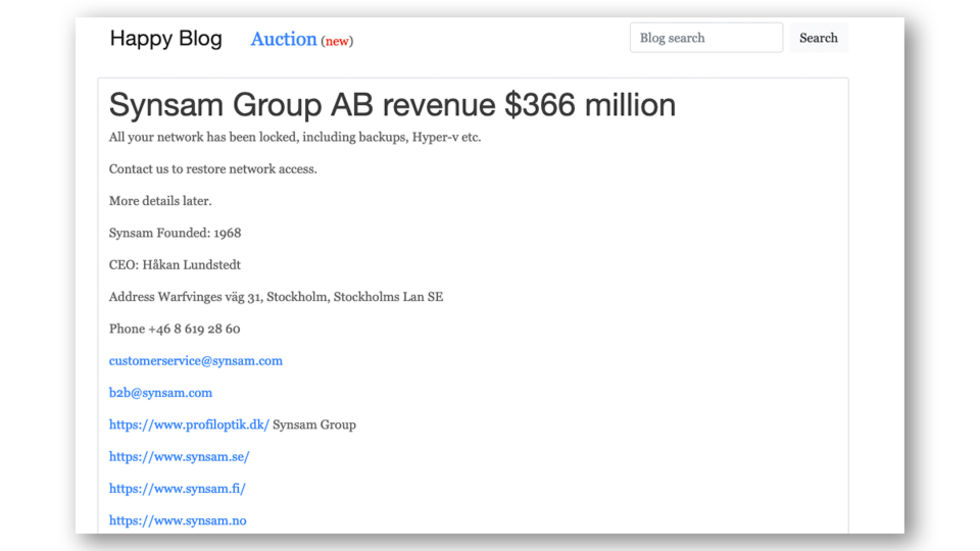Click the red '(new)' label beside Auction
The image size is (980, 551).
[337, 41]
